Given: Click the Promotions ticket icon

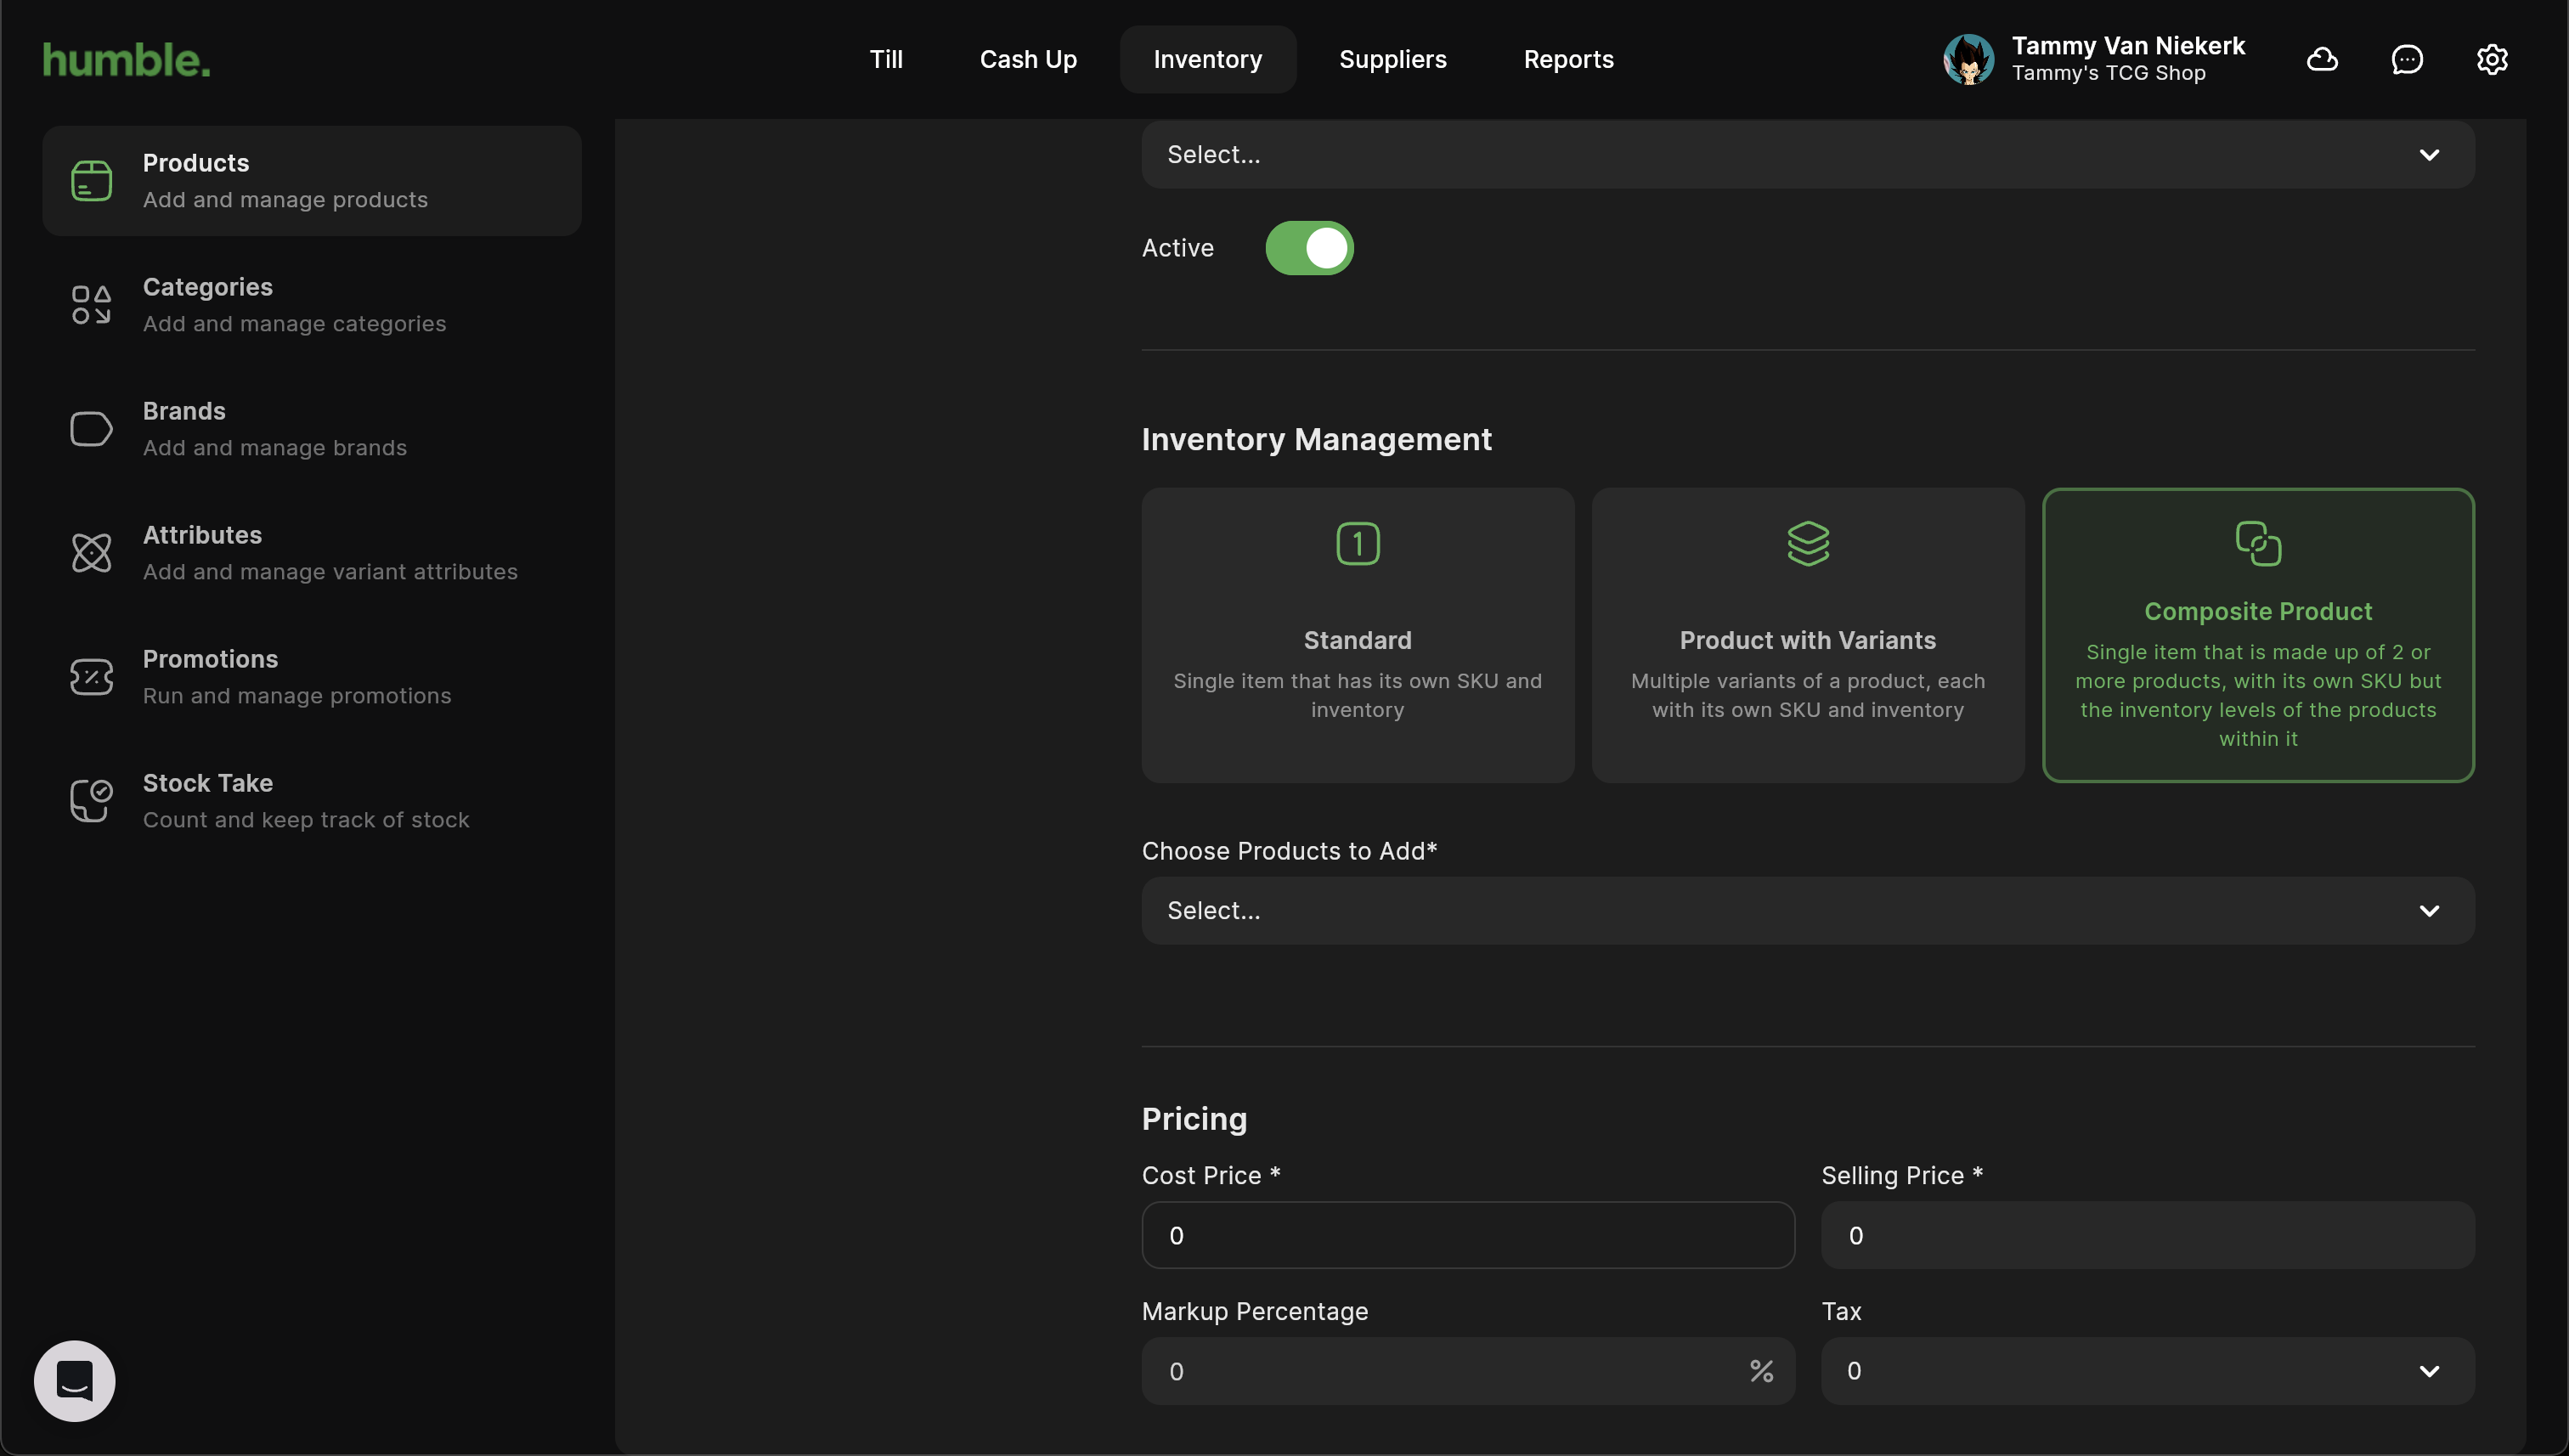Looking at the screenshot, I should click(91, 677).
